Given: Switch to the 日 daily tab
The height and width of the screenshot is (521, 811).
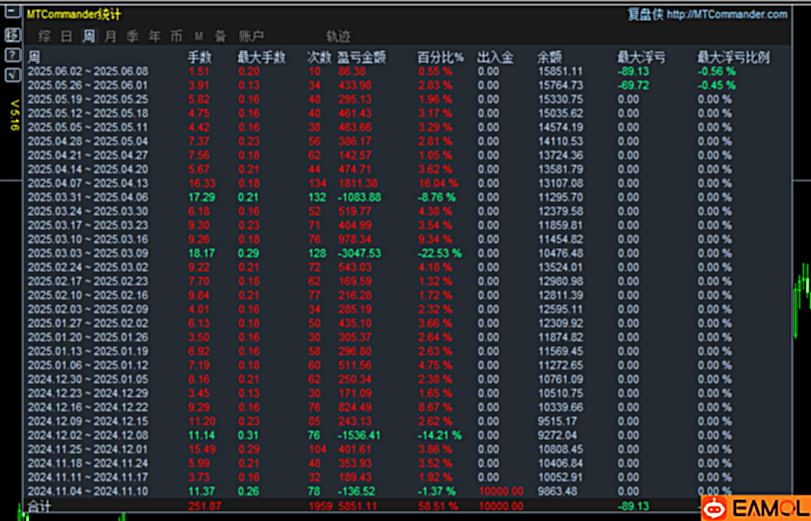Looking at the screenshot, I should coord(66,36).
